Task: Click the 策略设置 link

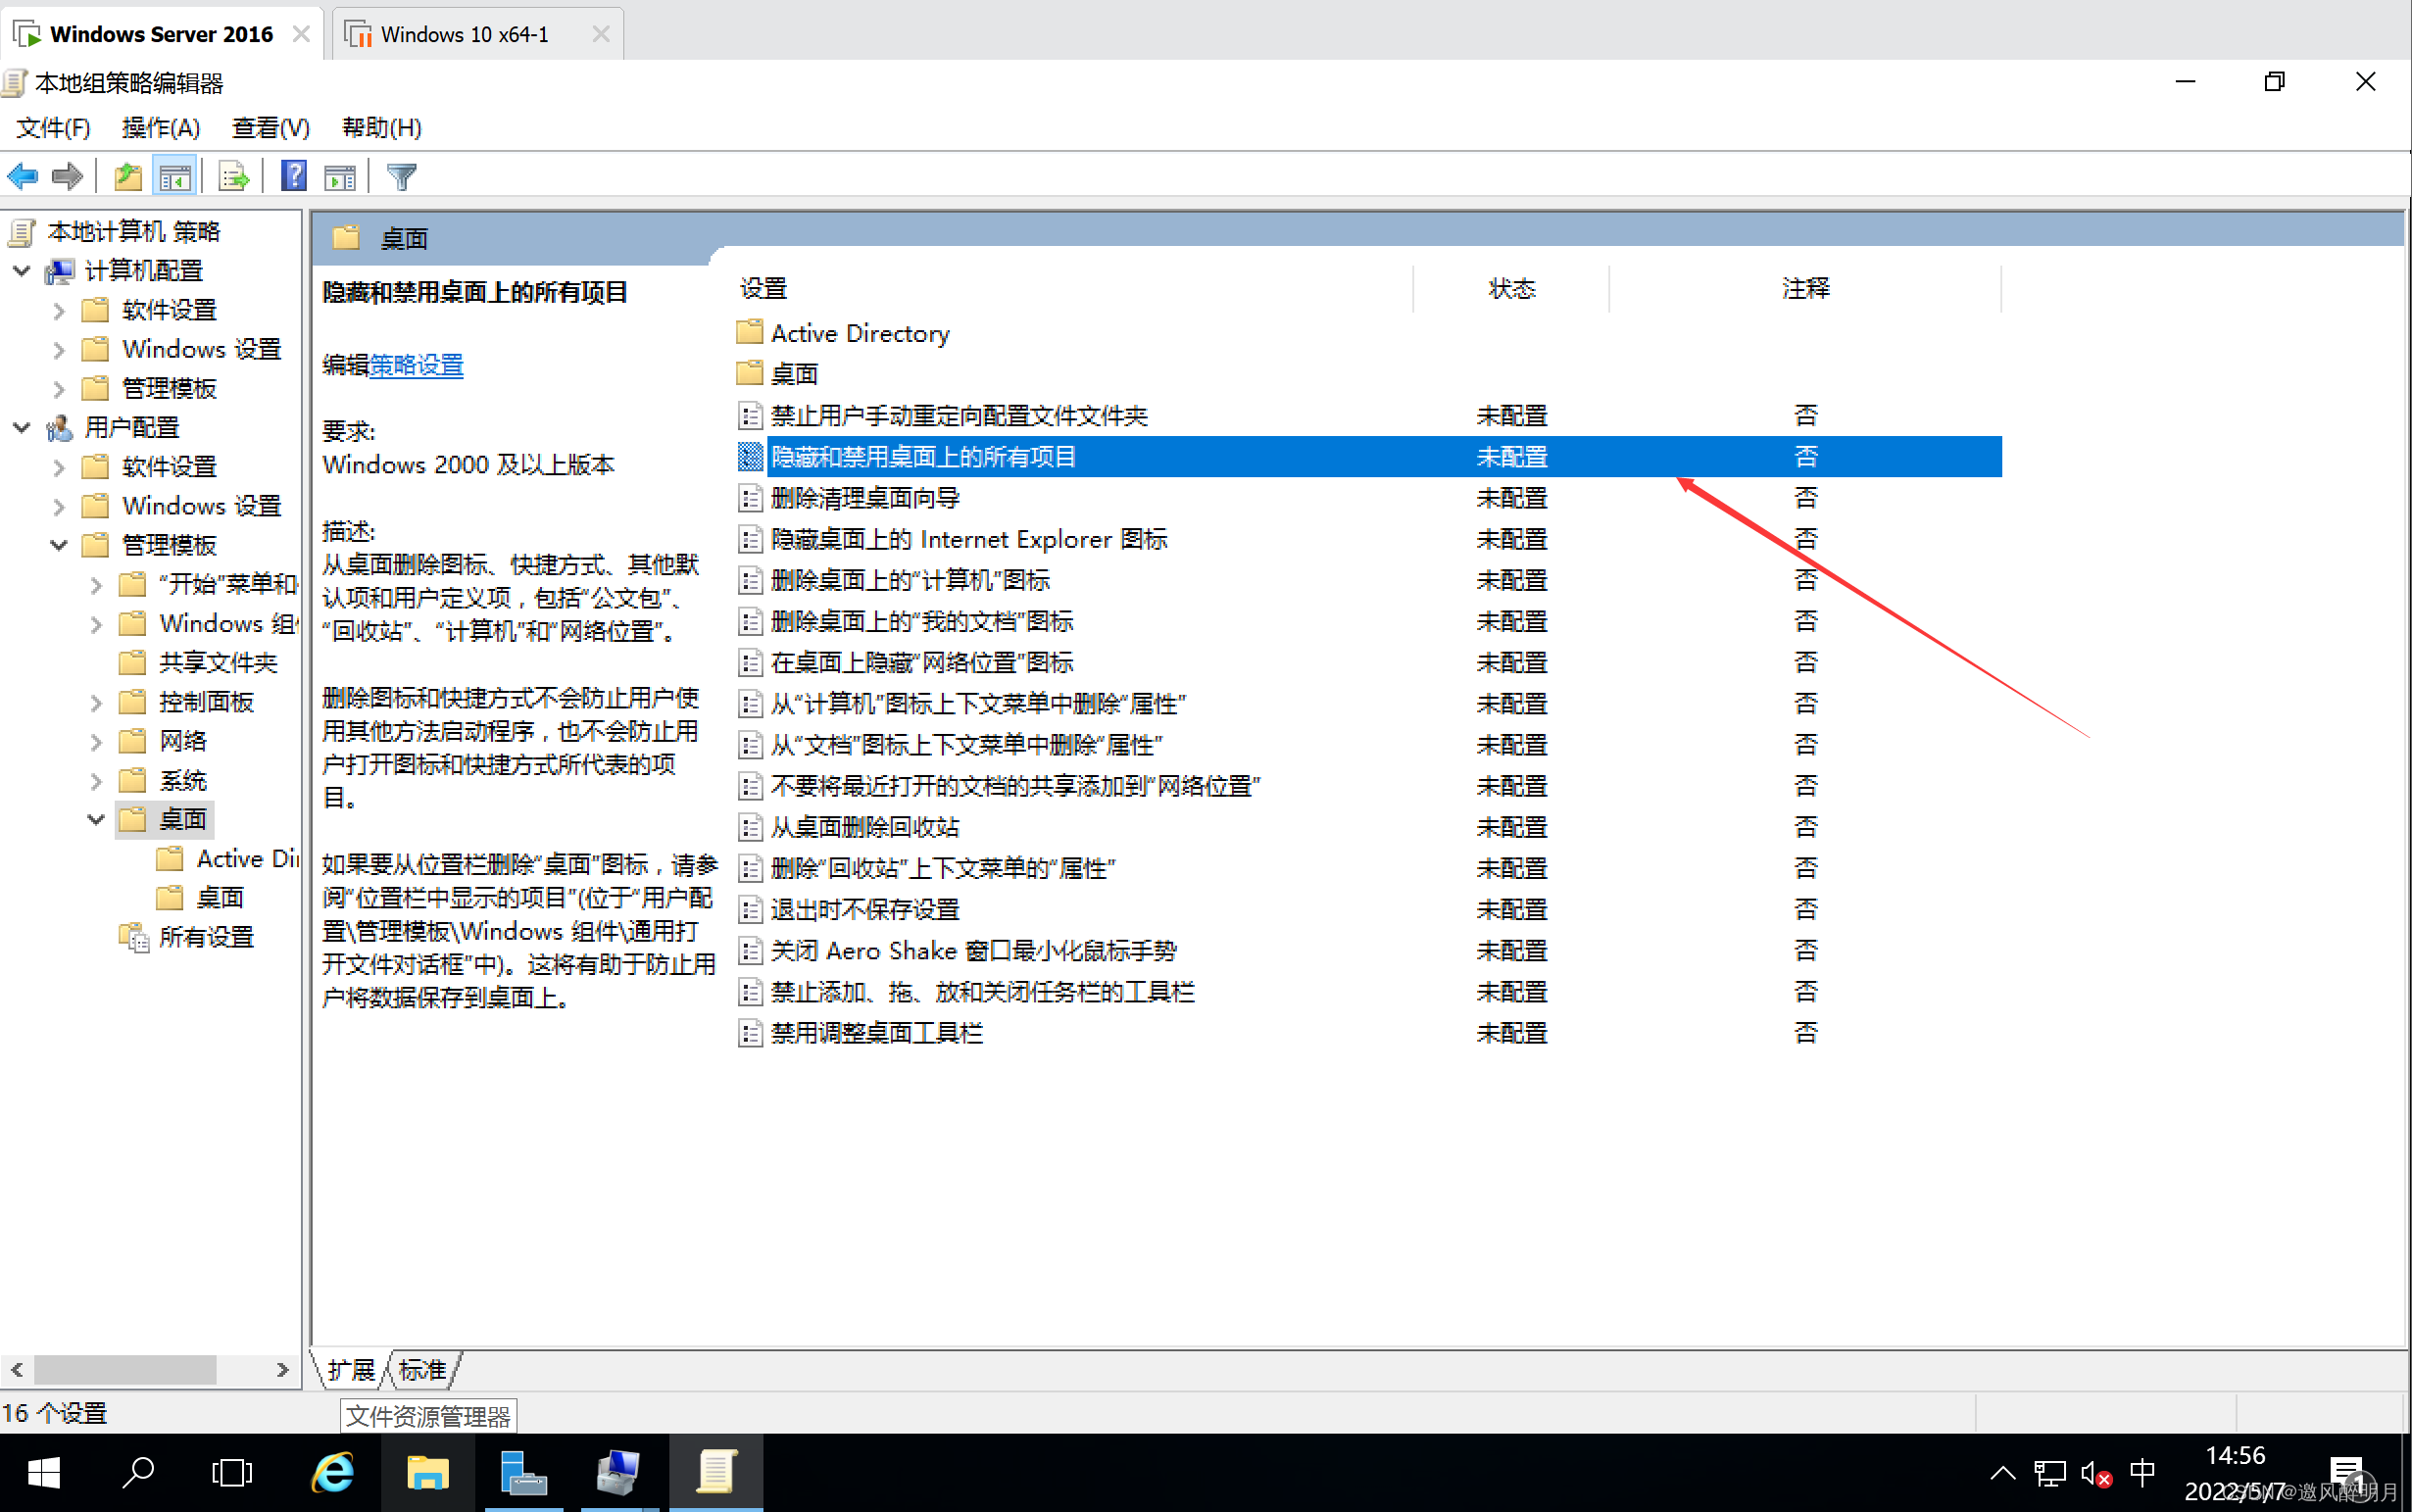Action: [x=416, y=365]
